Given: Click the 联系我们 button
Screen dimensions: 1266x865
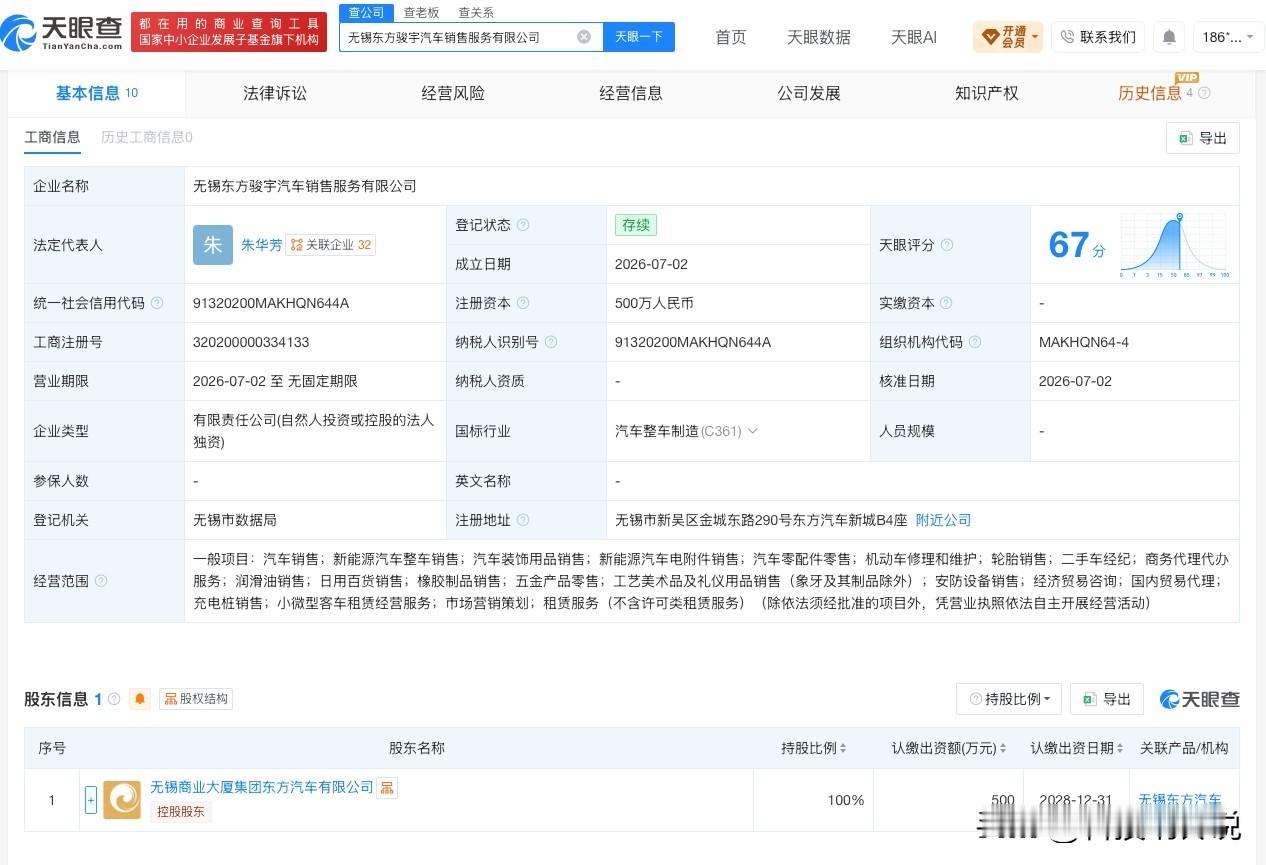Looking at the screenshot, I should (1098, 37).
